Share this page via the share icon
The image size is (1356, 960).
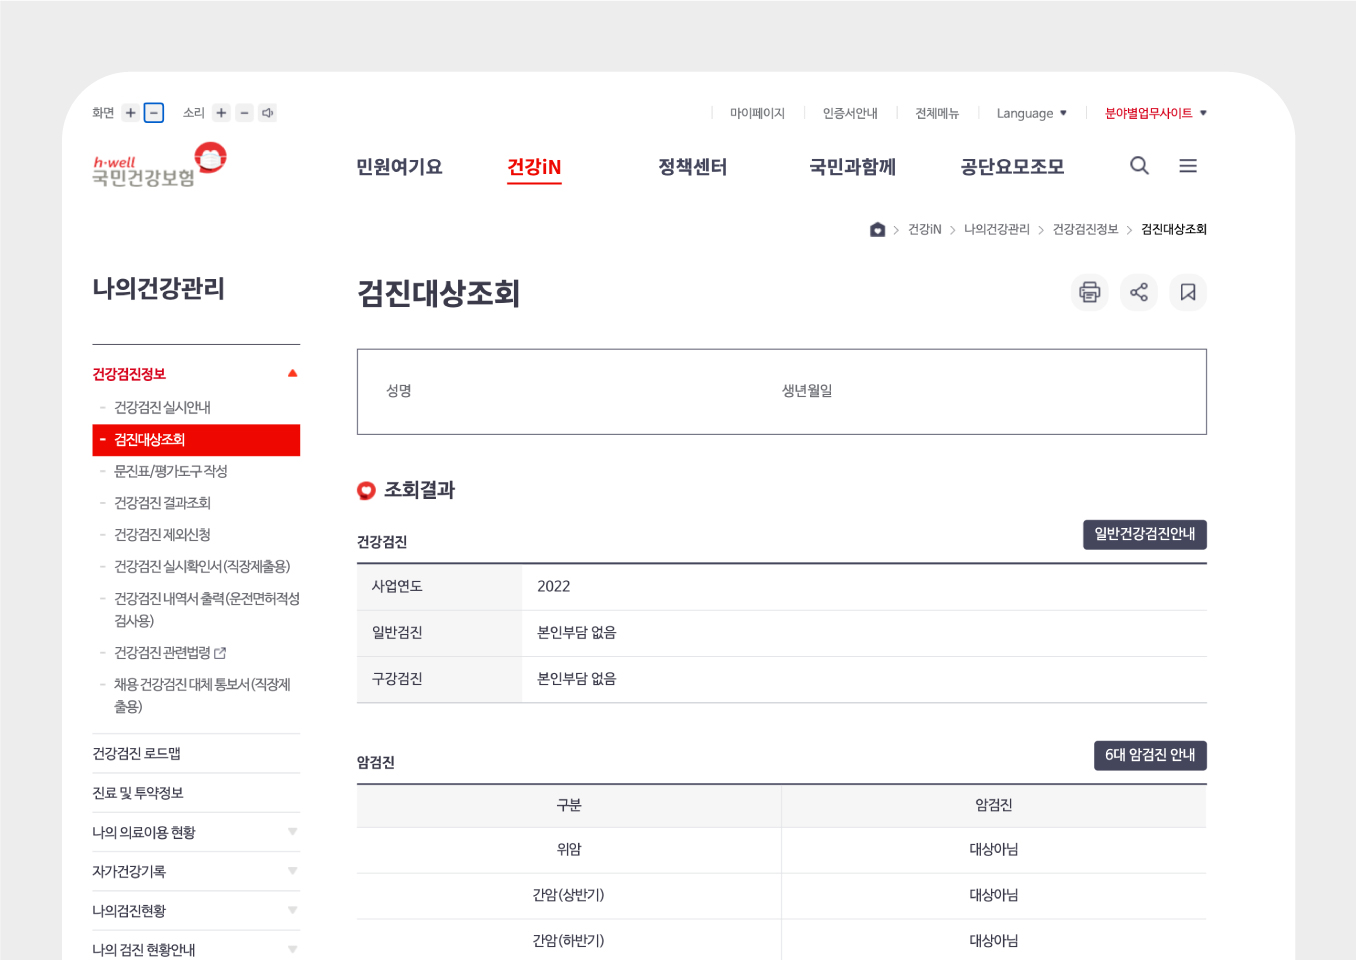point(1138,292)
